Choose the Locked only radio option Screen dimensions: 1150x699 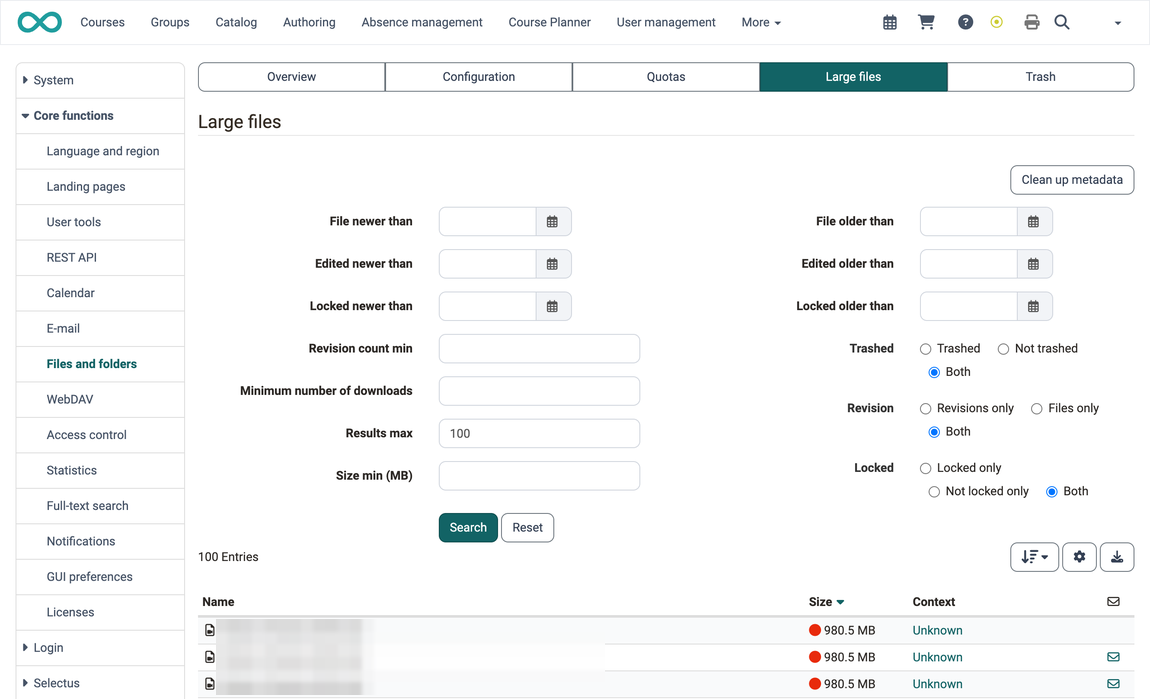point(926,468)
